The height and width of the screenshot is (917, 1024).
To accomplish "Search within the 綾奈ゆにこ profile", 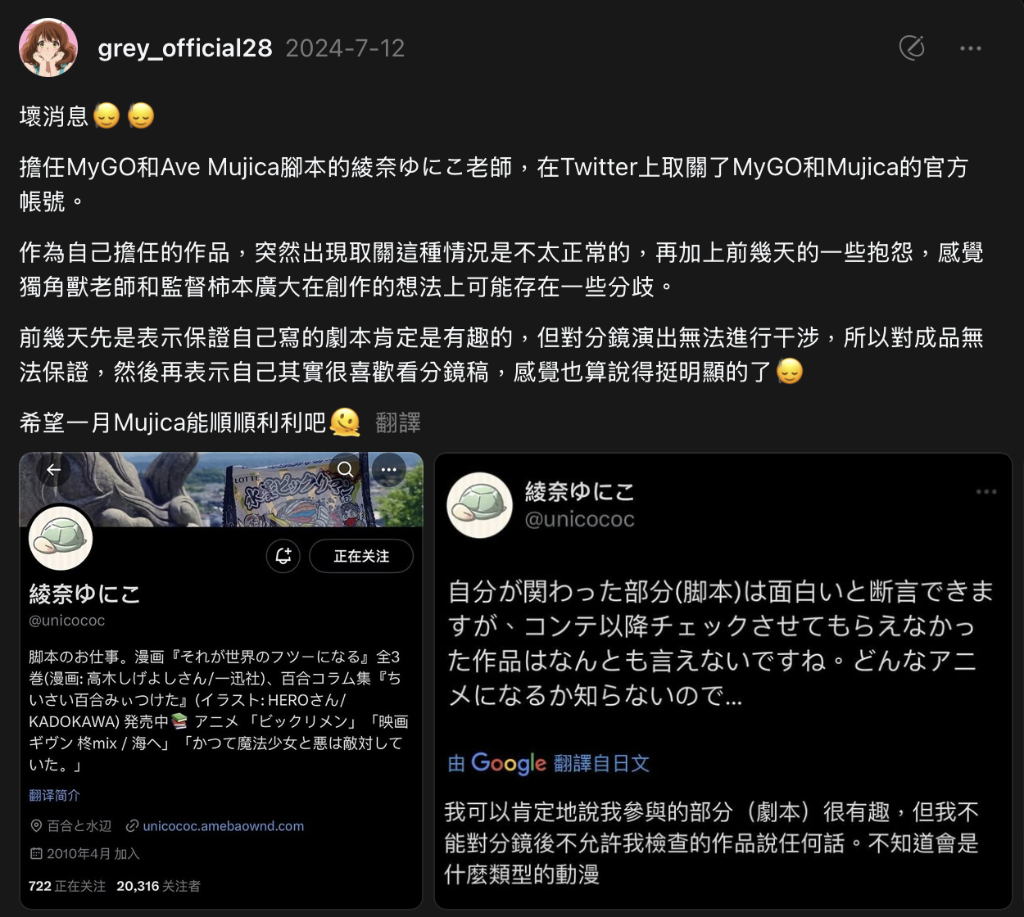I will pos(345,469).
